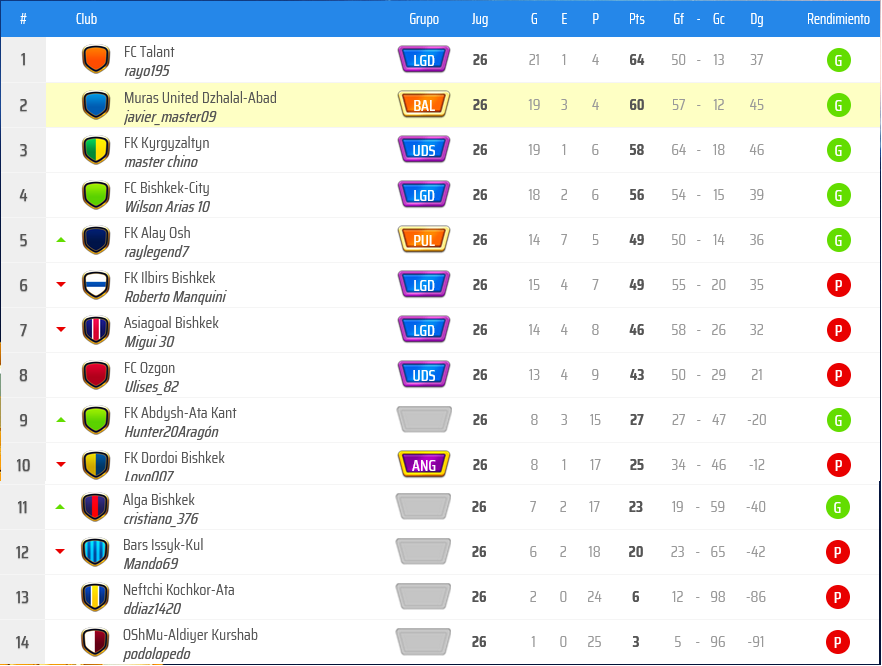
Task: Expand the UDS group badge for FK Kyrgyzaltyn
Action: [x=423, y=149]
